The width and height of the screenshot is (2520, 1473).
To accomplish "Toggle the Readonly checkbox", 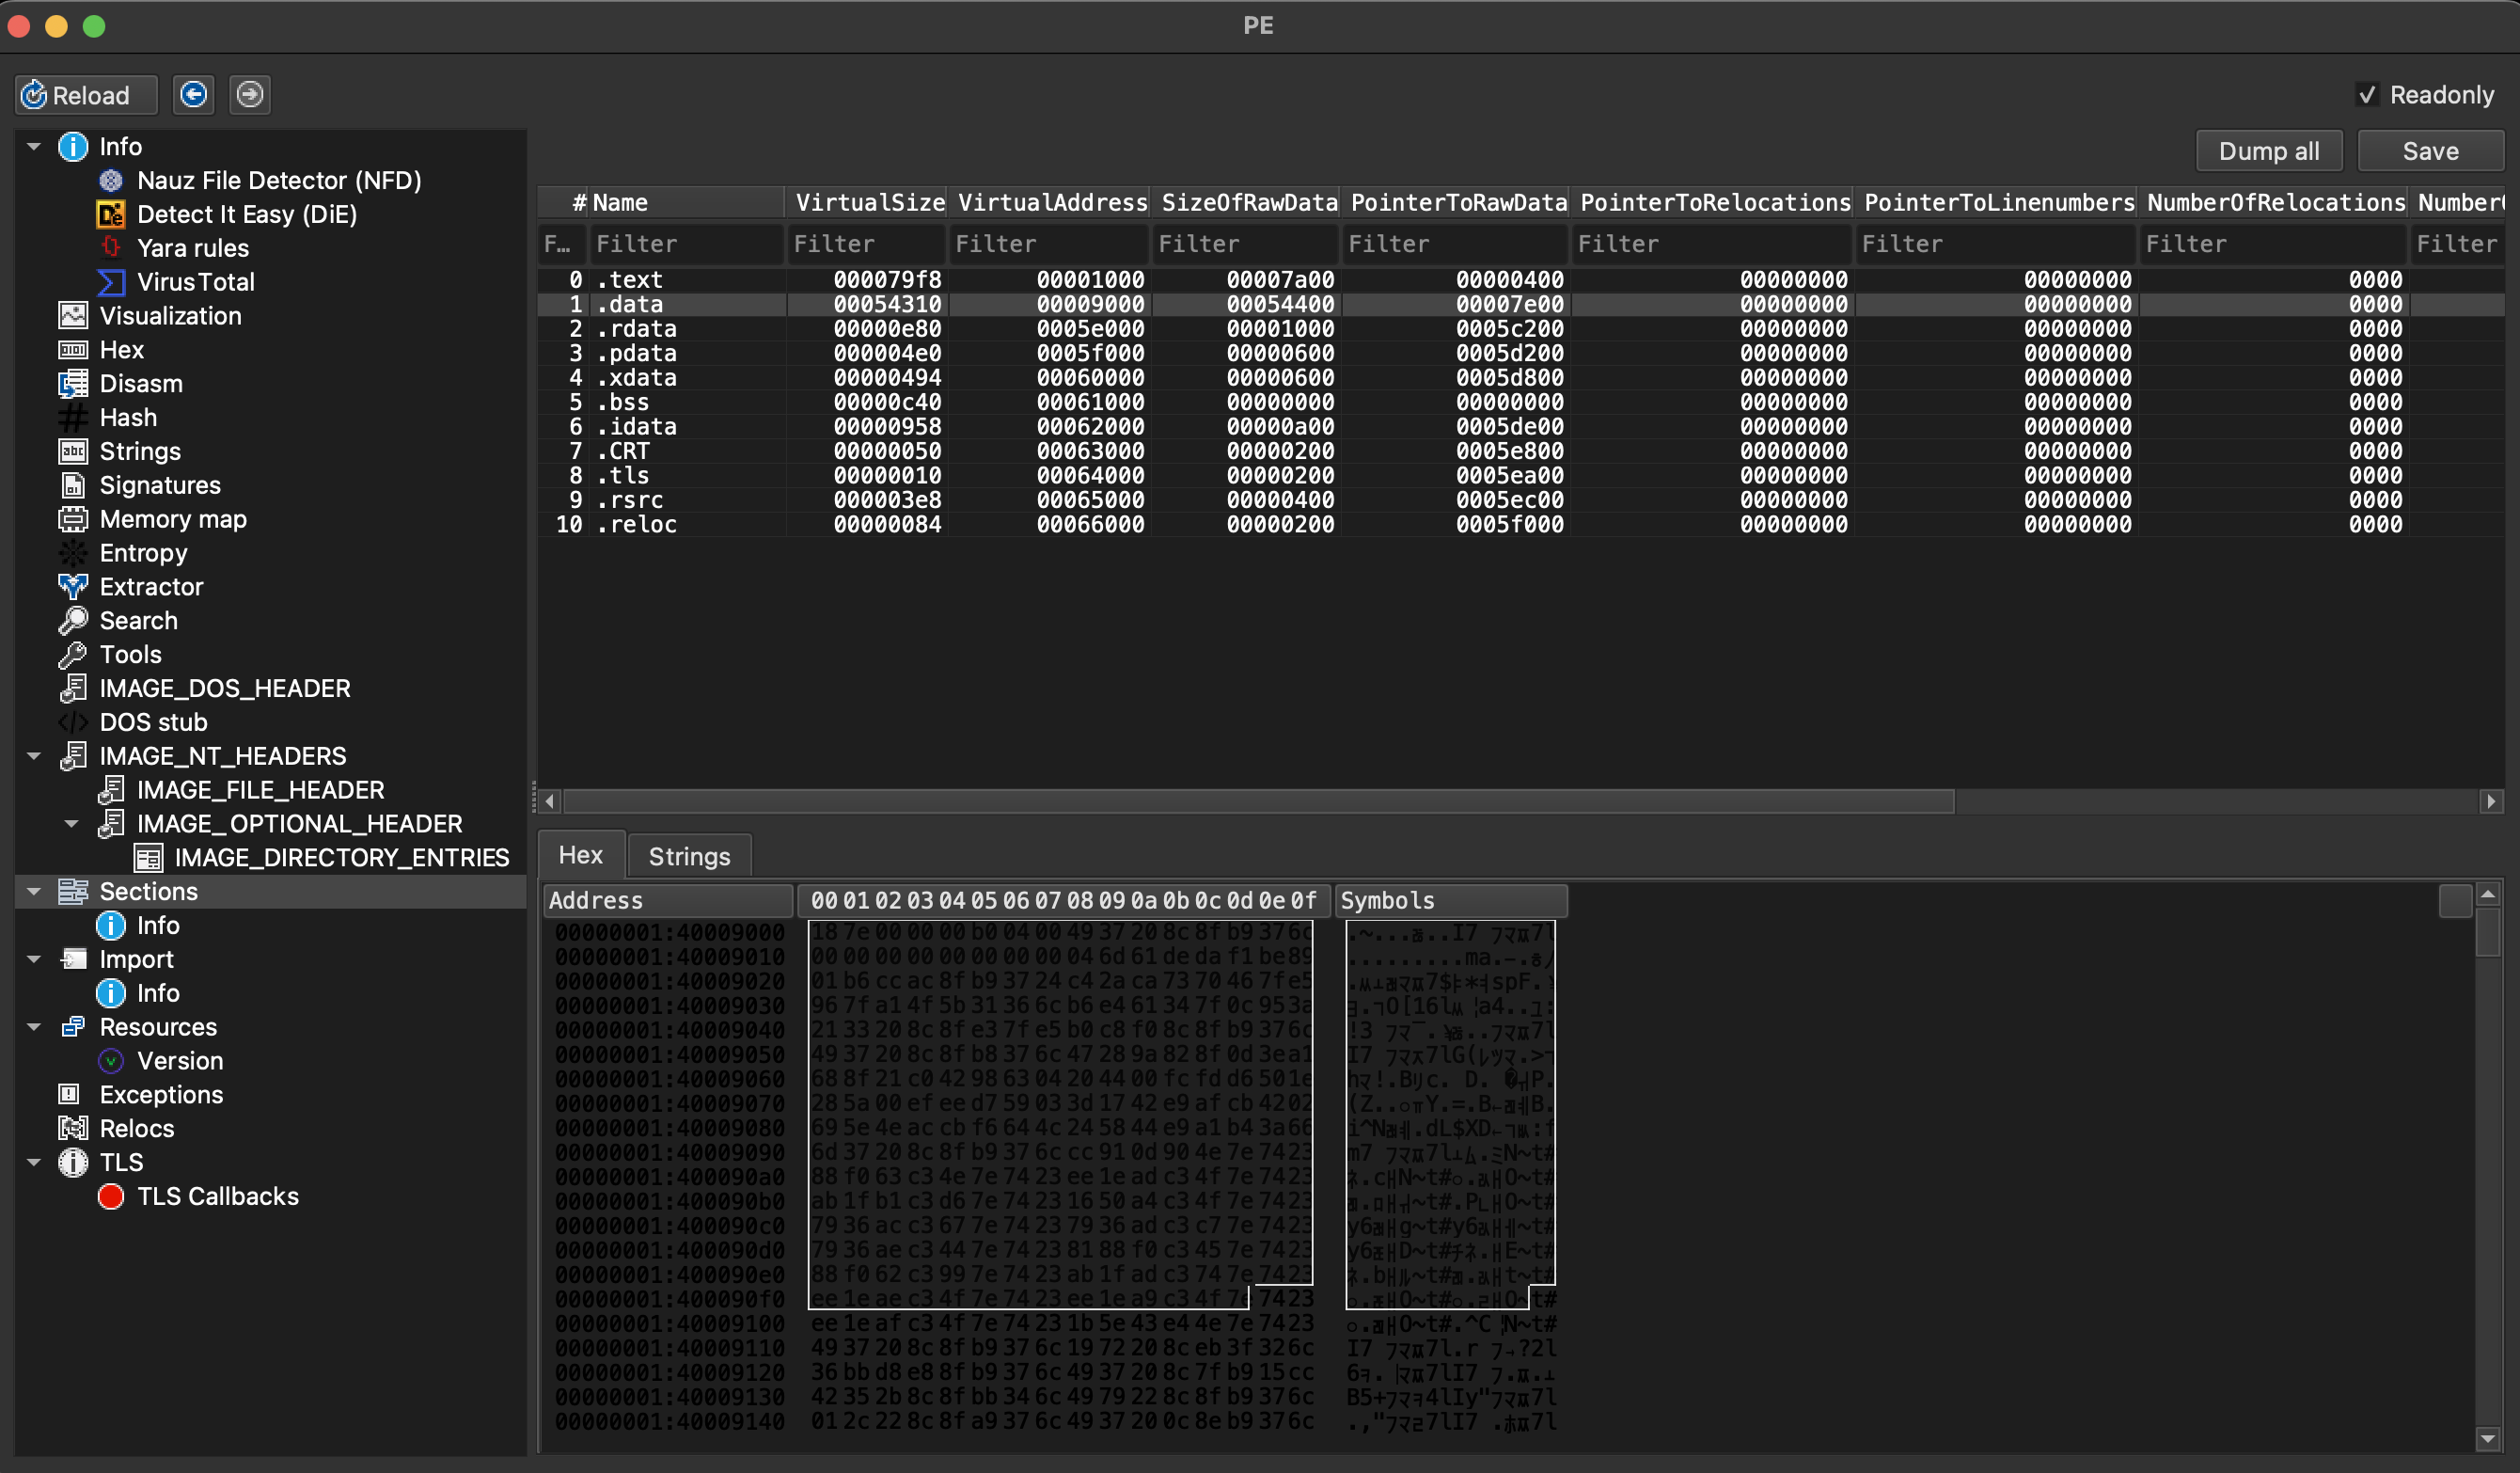I will click(2367, 95).
